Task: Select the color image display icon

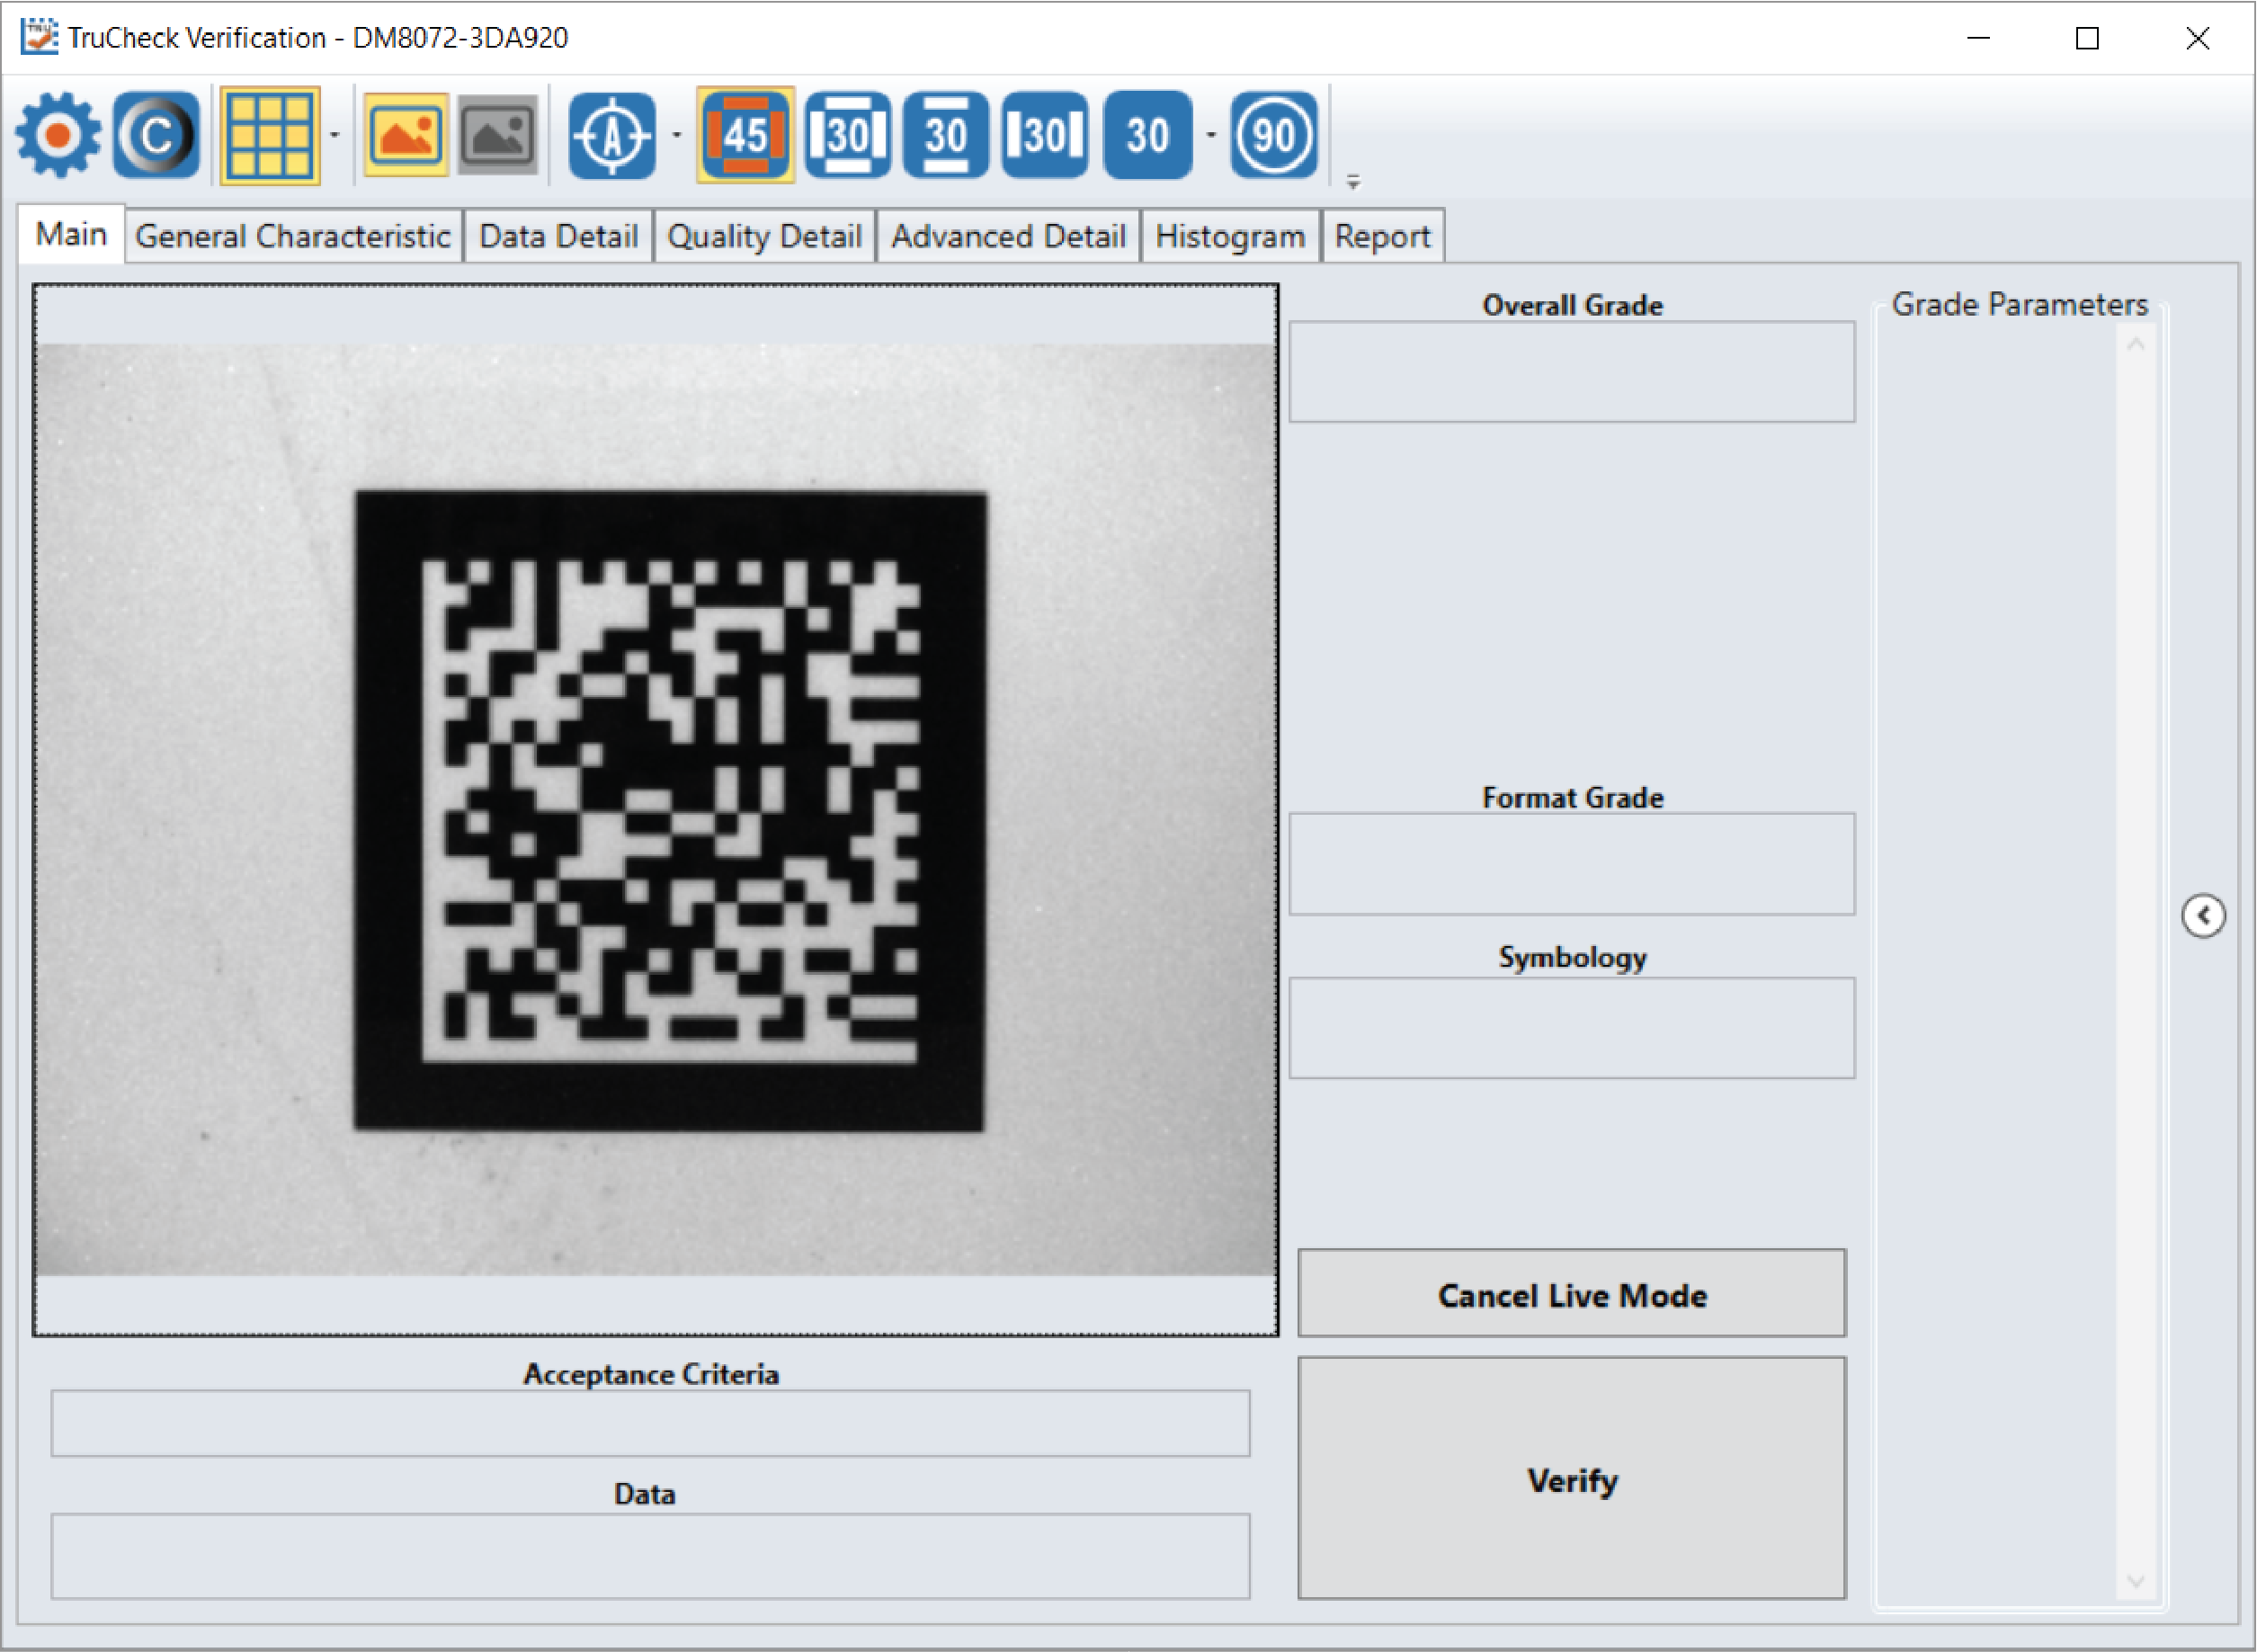Action: tap(405, 135)
